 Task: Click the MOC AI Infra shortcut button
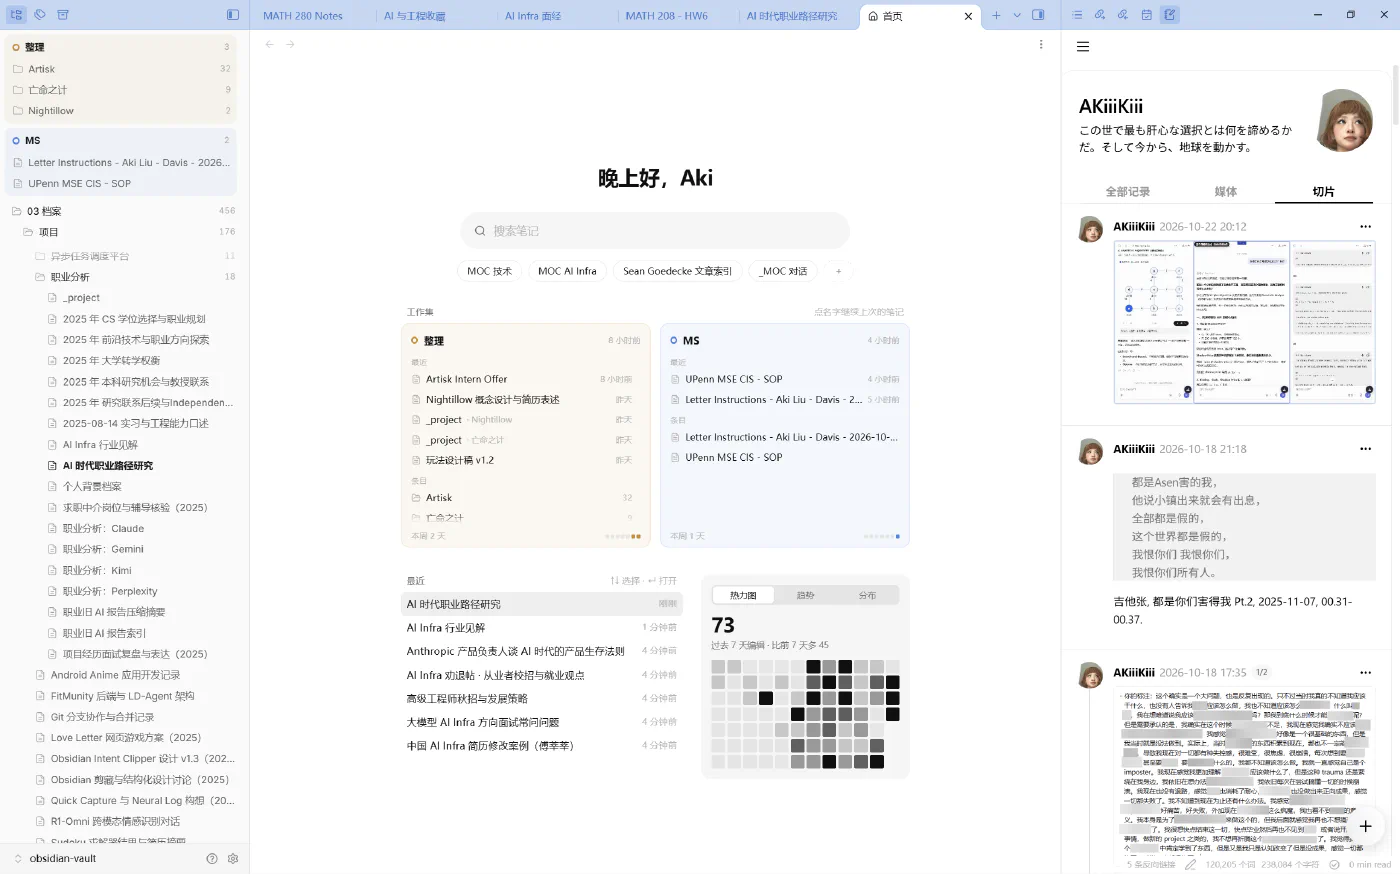tap(567, 271)
